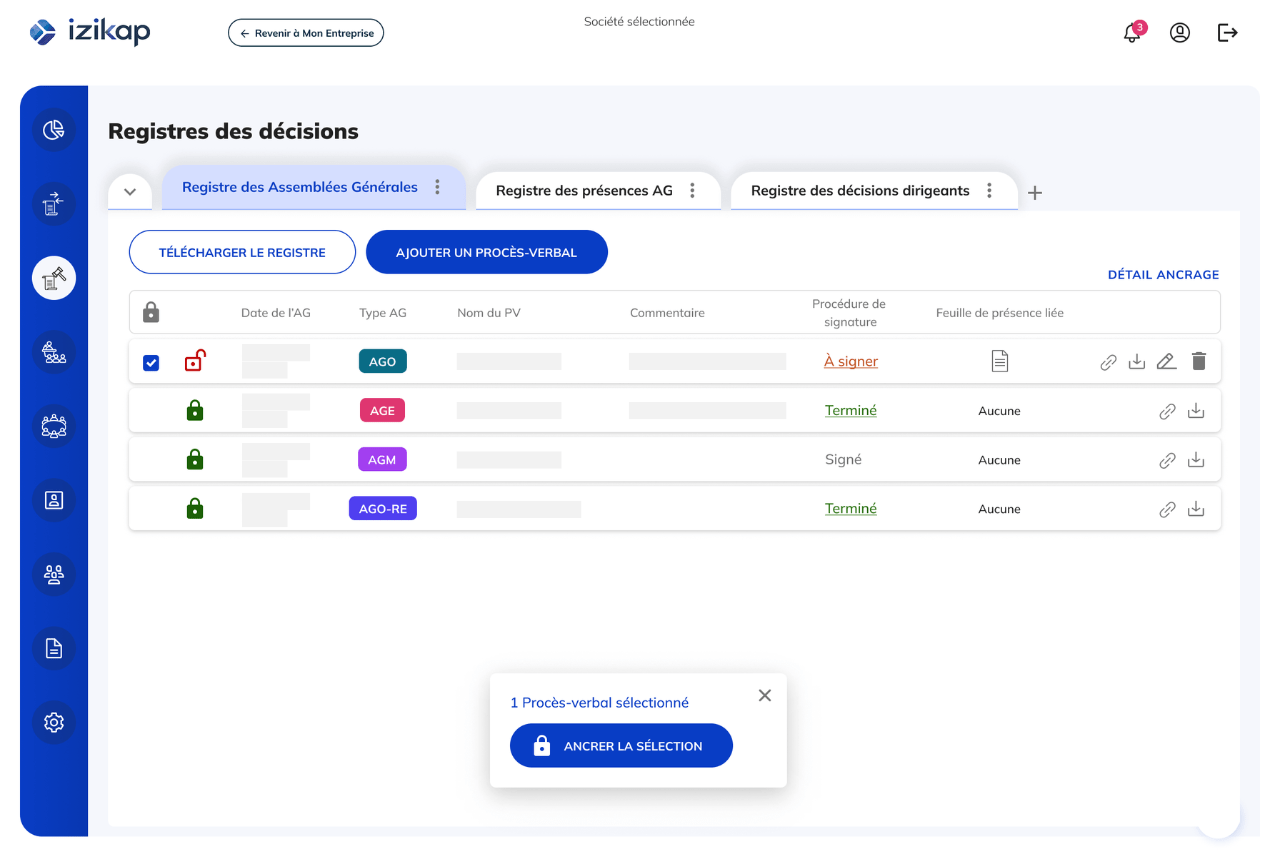Switch to Registre des décisions dirigeants tab
The image size is (1280, 860).
pos(860,191)
